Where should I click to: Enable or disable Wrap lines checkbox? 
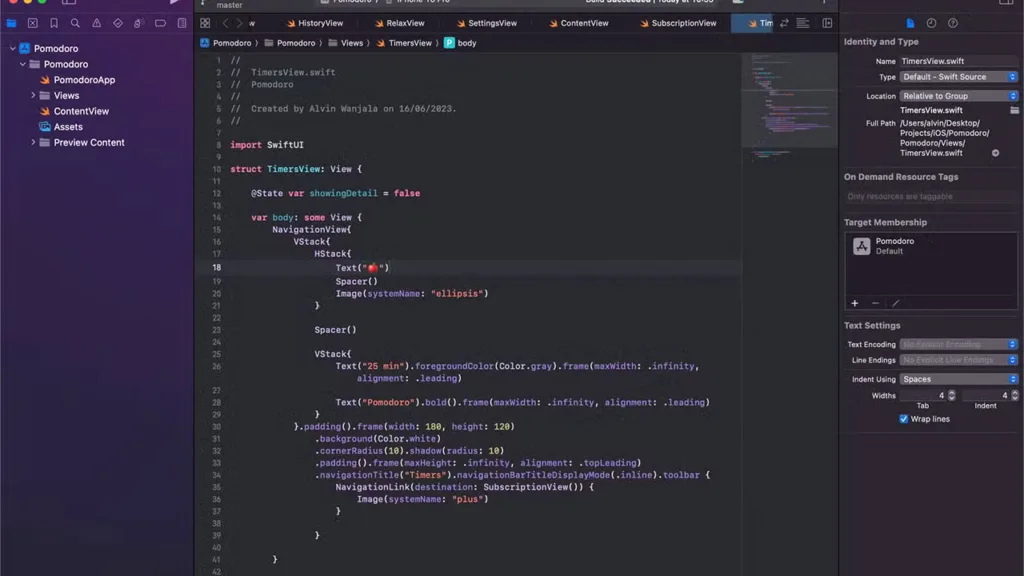tap(903, 419)
